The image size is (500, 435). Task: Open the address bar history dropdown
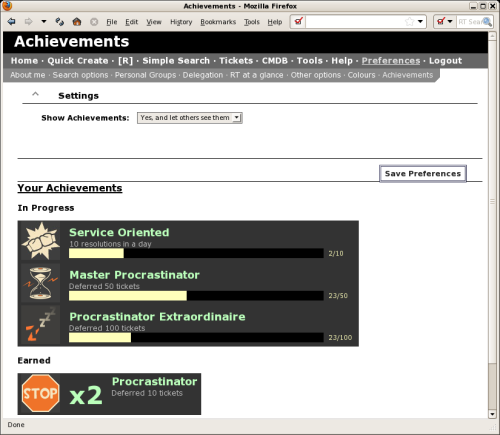click(x=420, y=22)
